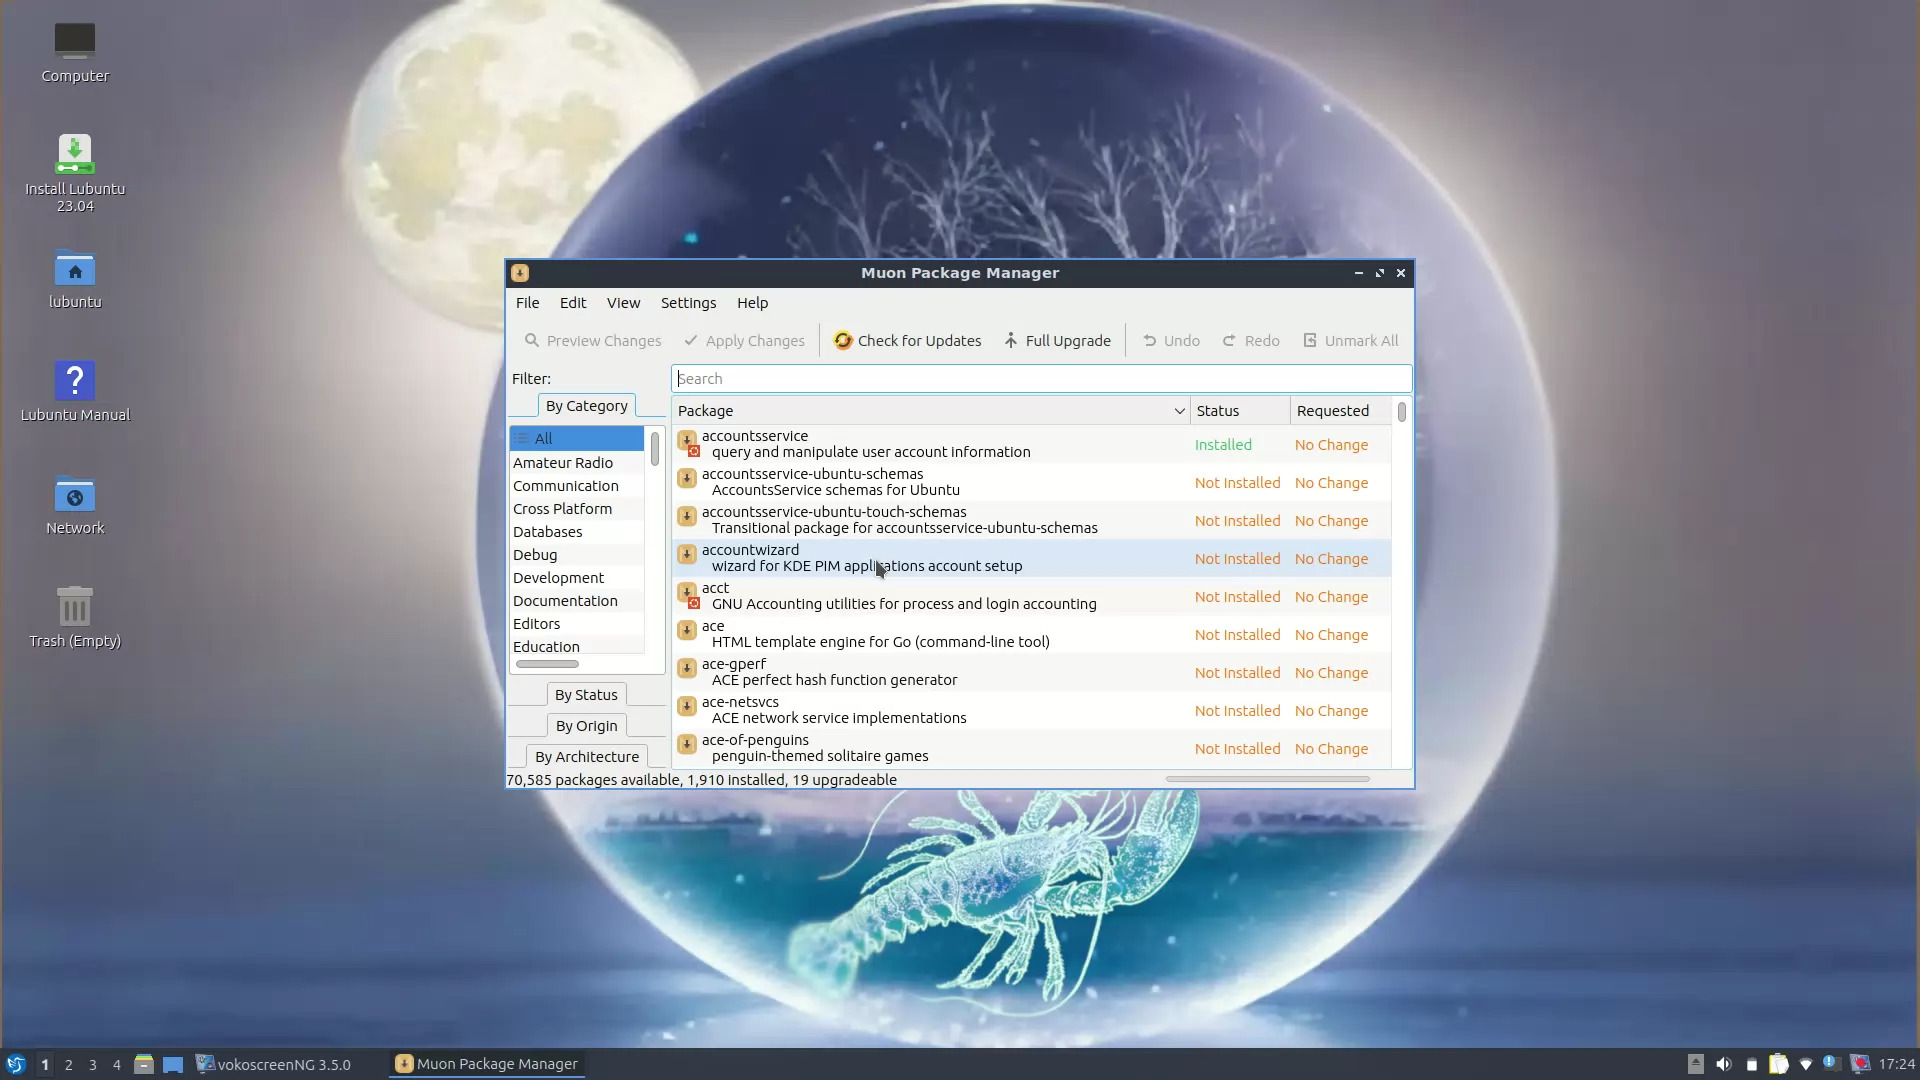Click the volume icon in system tray
This screenshot has height=1080, width=1920.
1723,1063
